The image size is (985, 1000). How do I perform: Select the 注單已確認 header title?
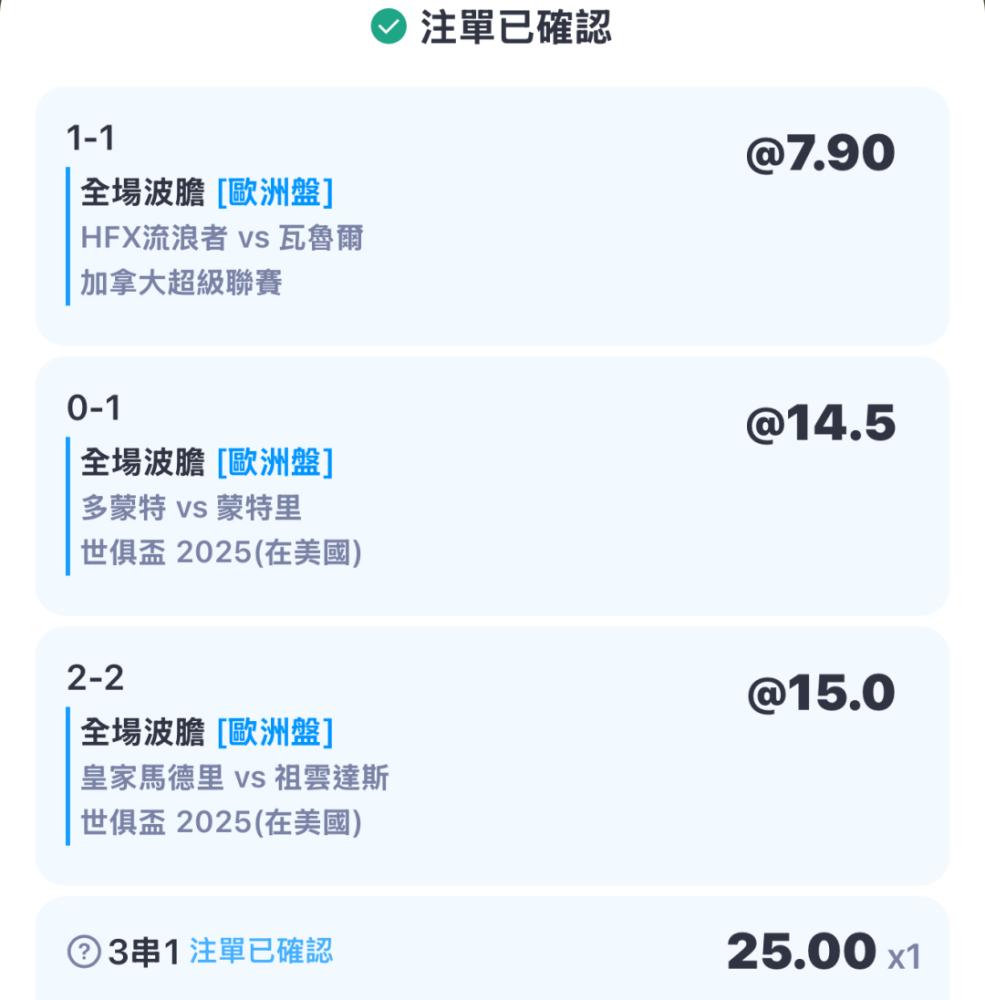click(x=515, y=27)
